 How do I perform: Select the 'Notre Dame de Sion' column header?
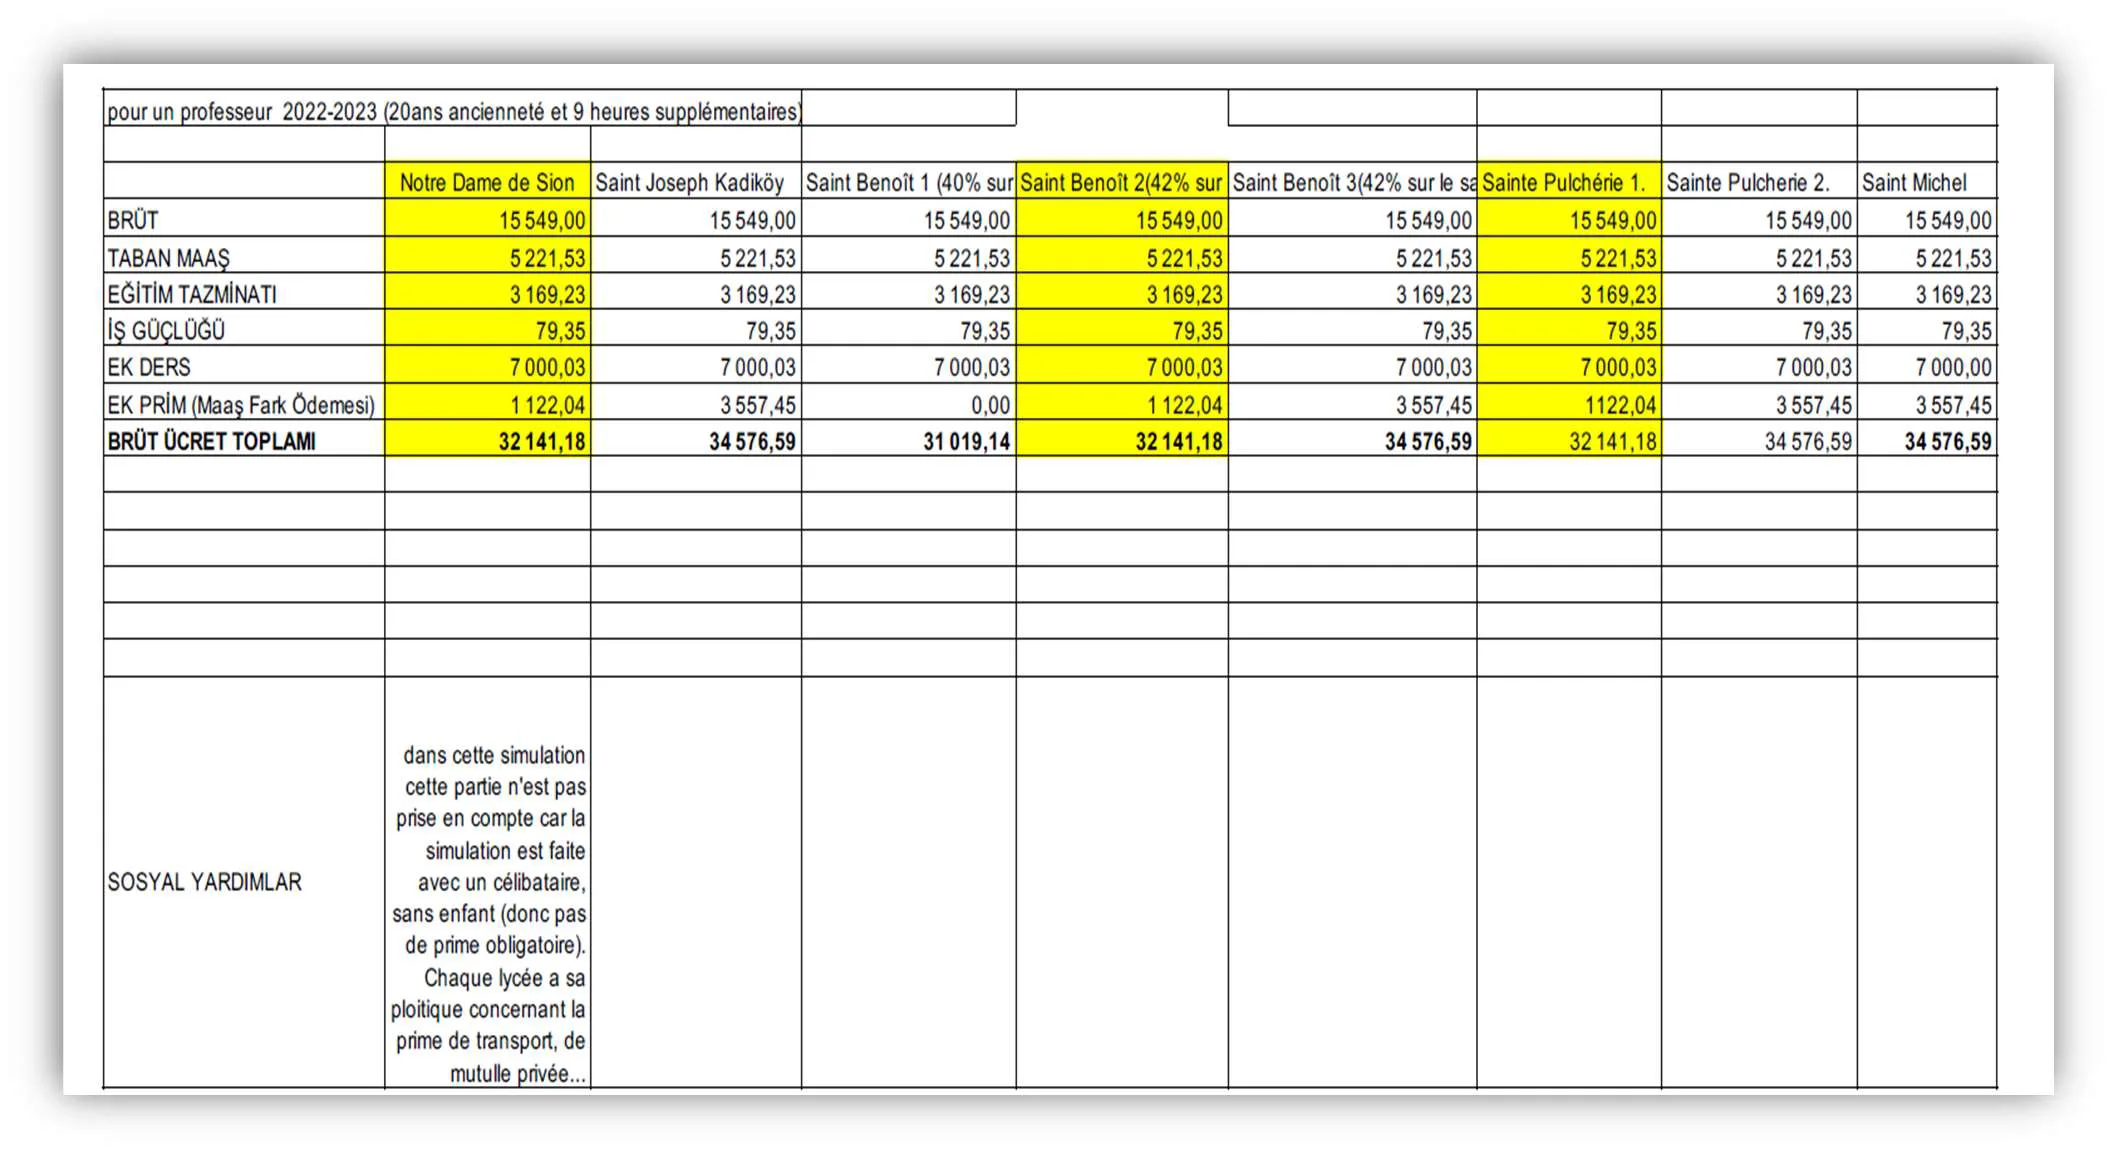pyautogui.click(x=487, y=182)
